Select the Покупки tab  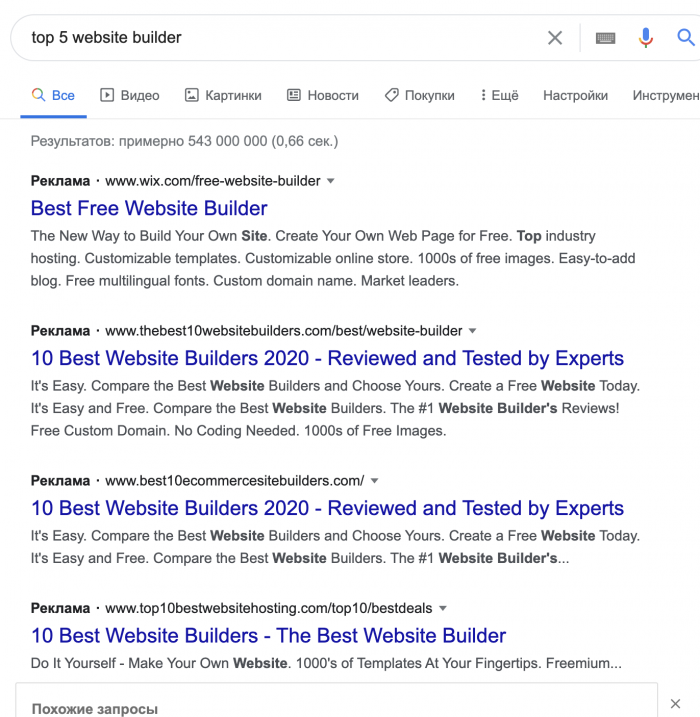(420, 95)
